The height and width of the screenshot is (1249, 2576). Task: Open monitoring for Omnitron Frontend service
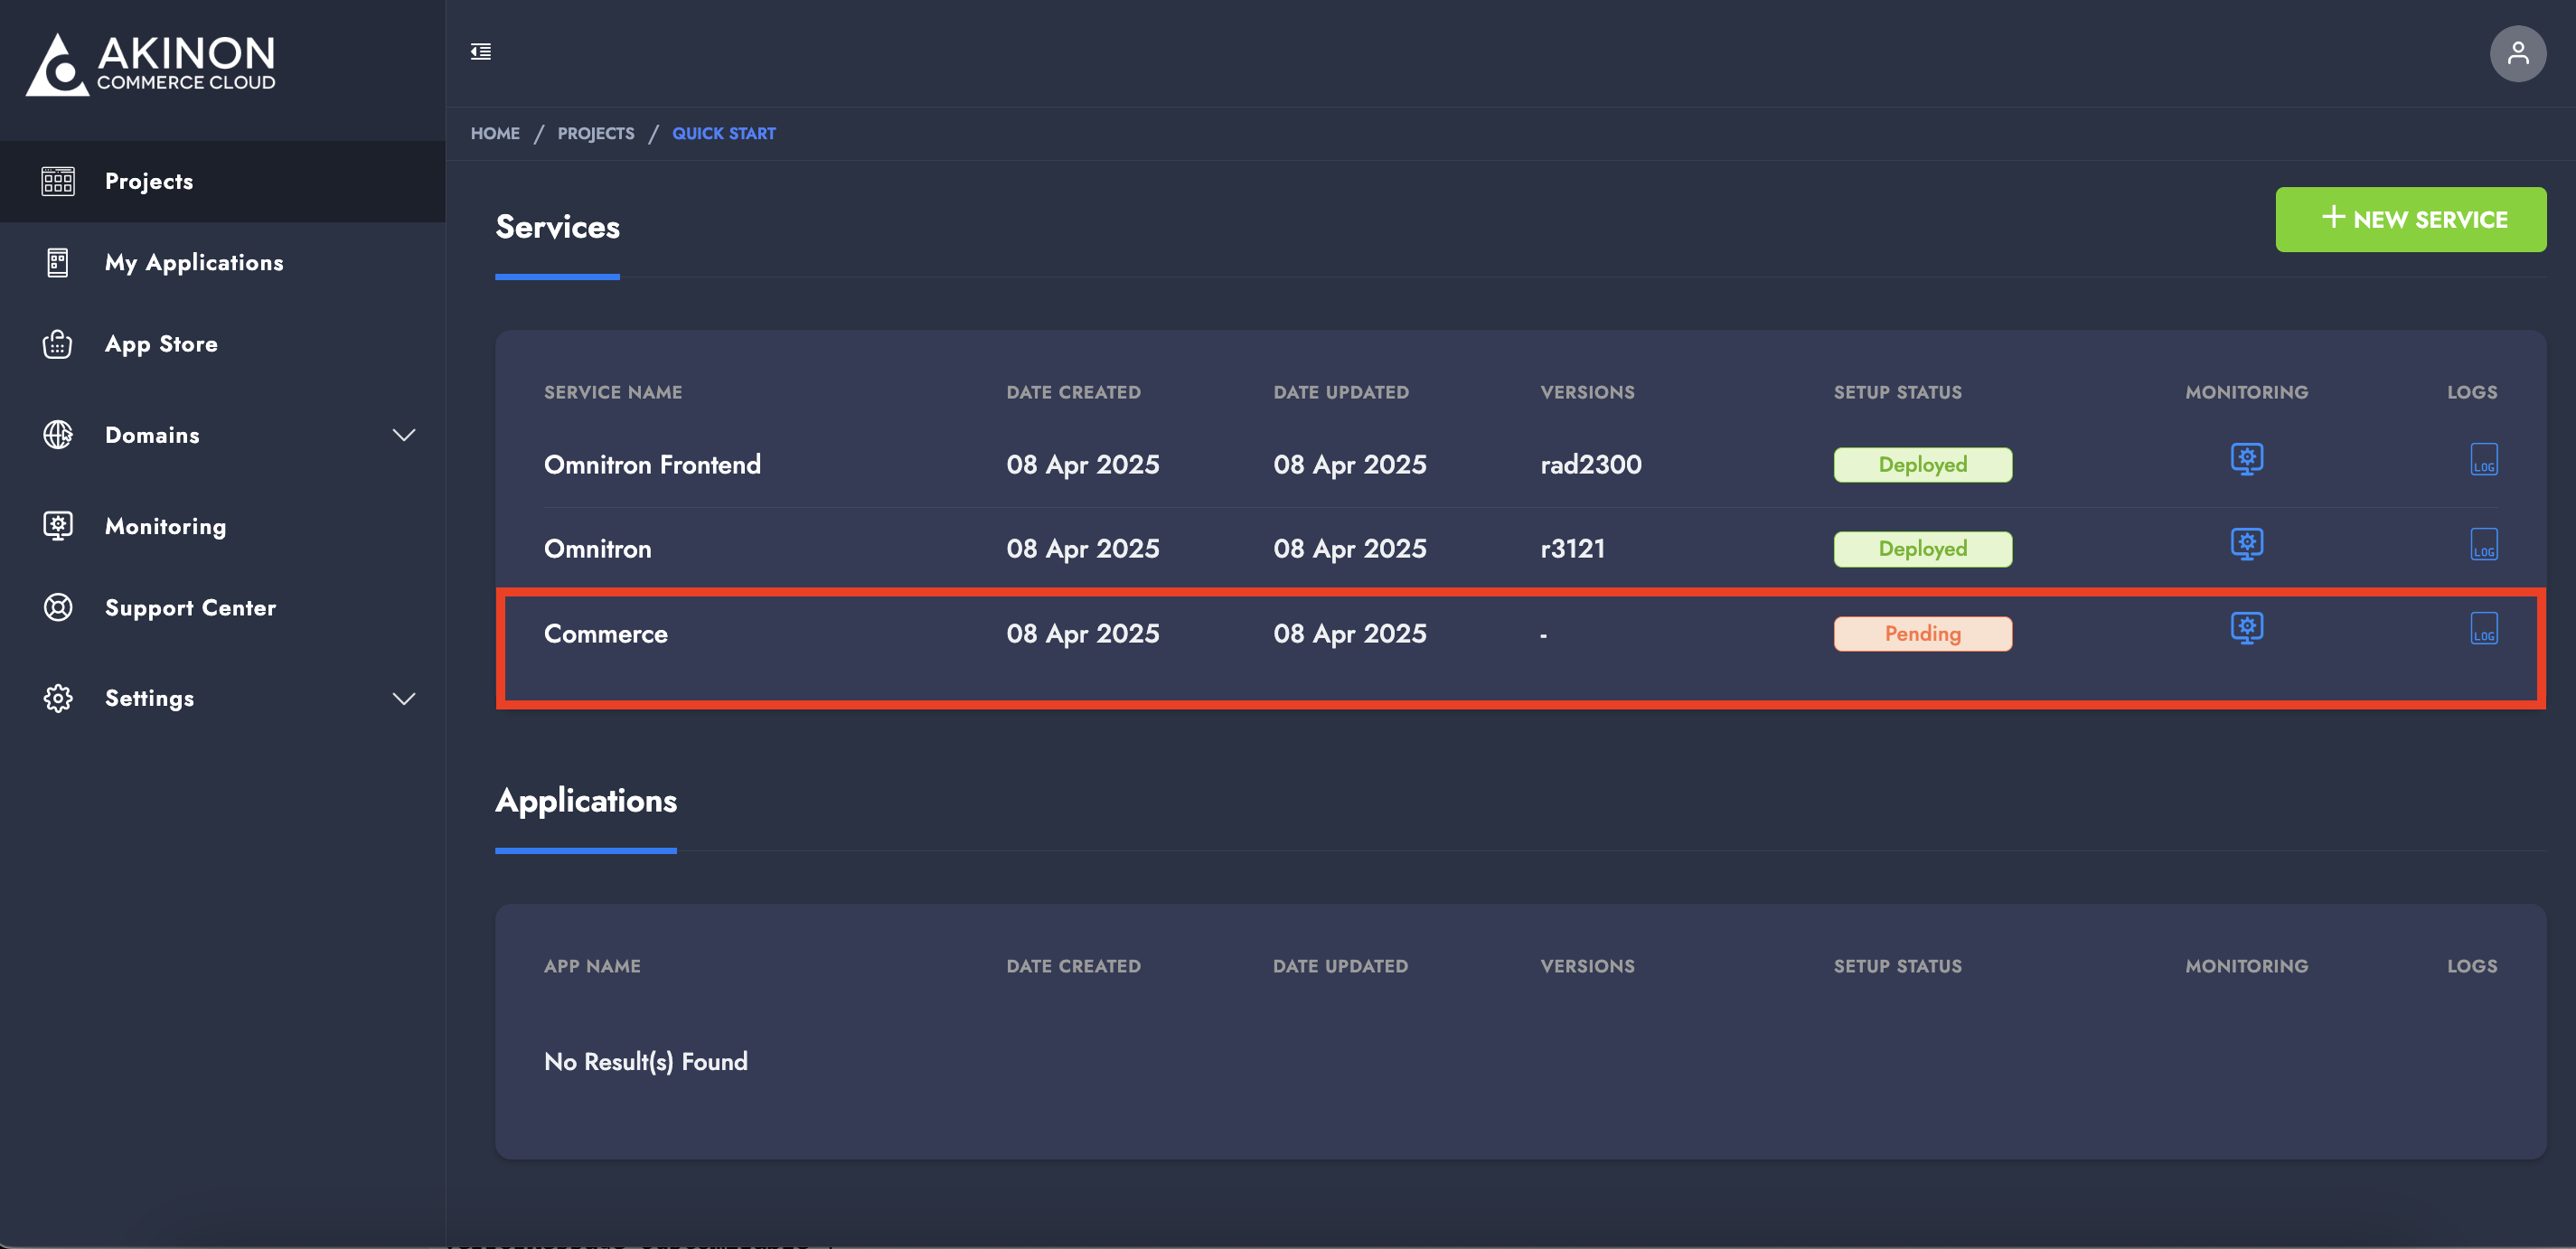(2246, 459)
